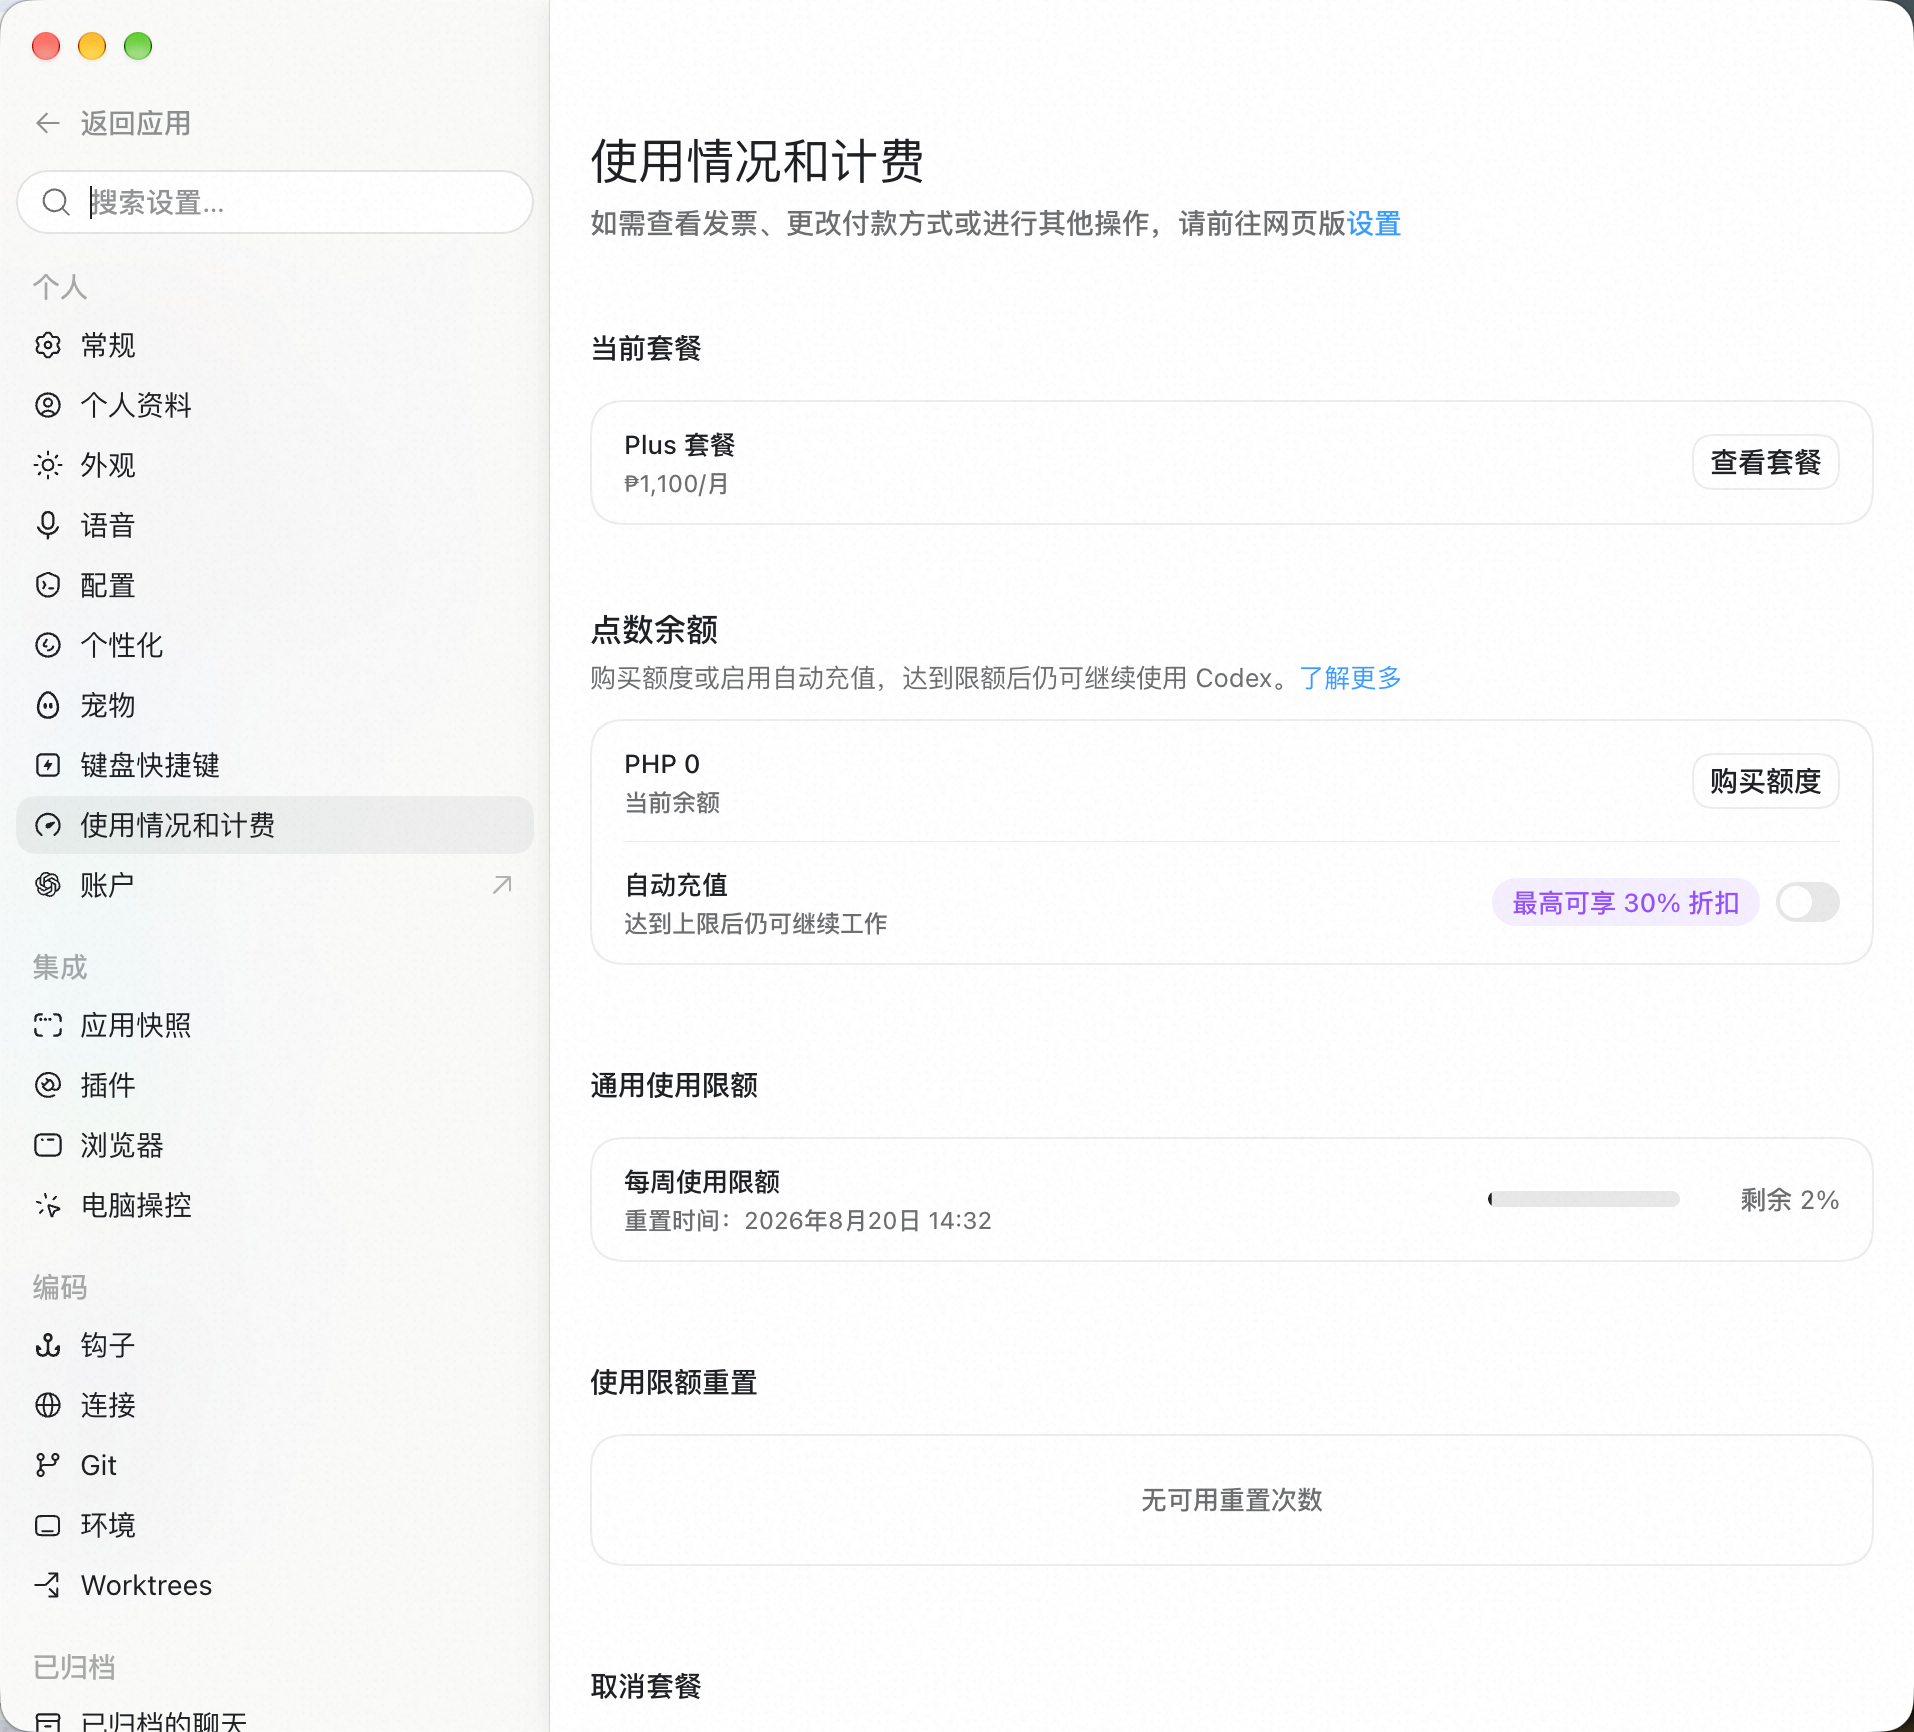Image resolution: width=1914 pixels, height=1732 pixels.
Task: Follow the 设置 web link
Action: (1374, 223)
